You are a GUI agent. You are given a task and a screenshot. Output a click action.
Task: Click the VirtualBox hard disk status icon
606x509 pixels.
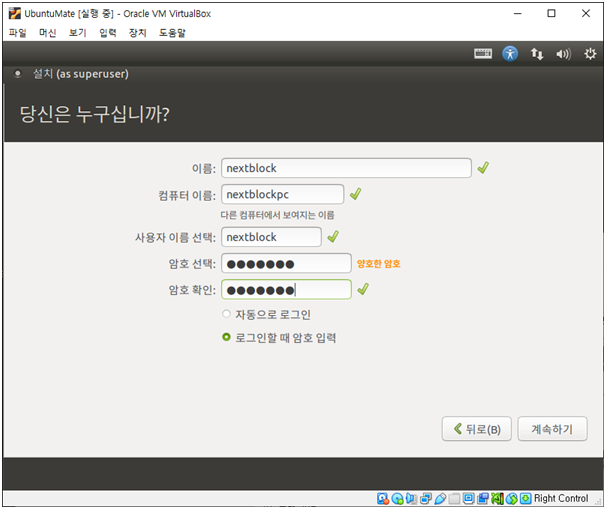[383, 499]
